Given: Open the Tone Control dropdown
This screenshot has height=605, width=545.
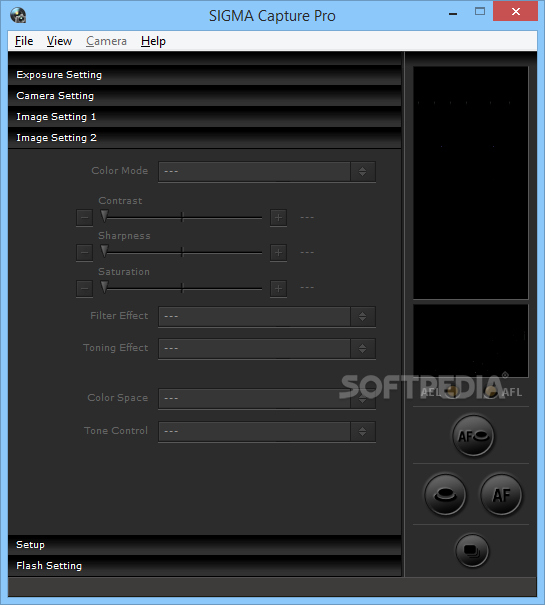Looking at the screenshot, I should (267, 431).
